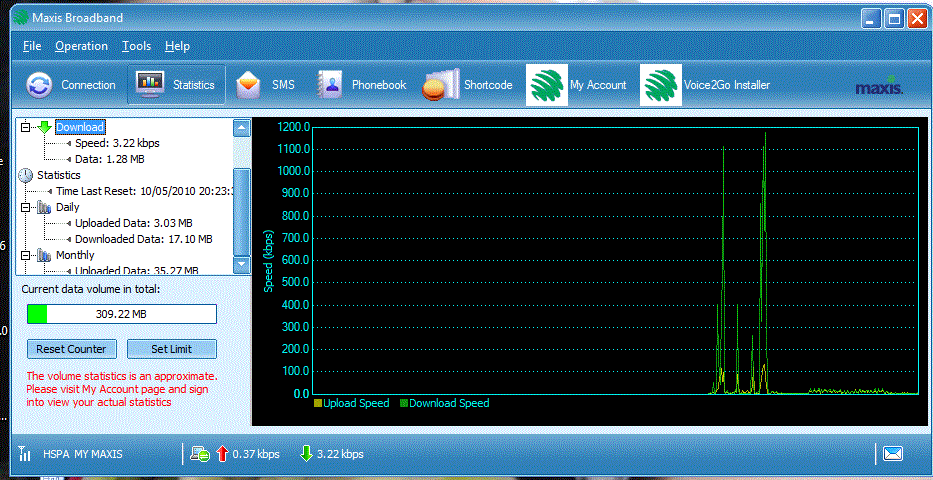This screenshot has width=933, height=480.
Task: Select 'Speed: 3.22 kbps' tree row
Action: pyautogui.click(x=117, y=143)
